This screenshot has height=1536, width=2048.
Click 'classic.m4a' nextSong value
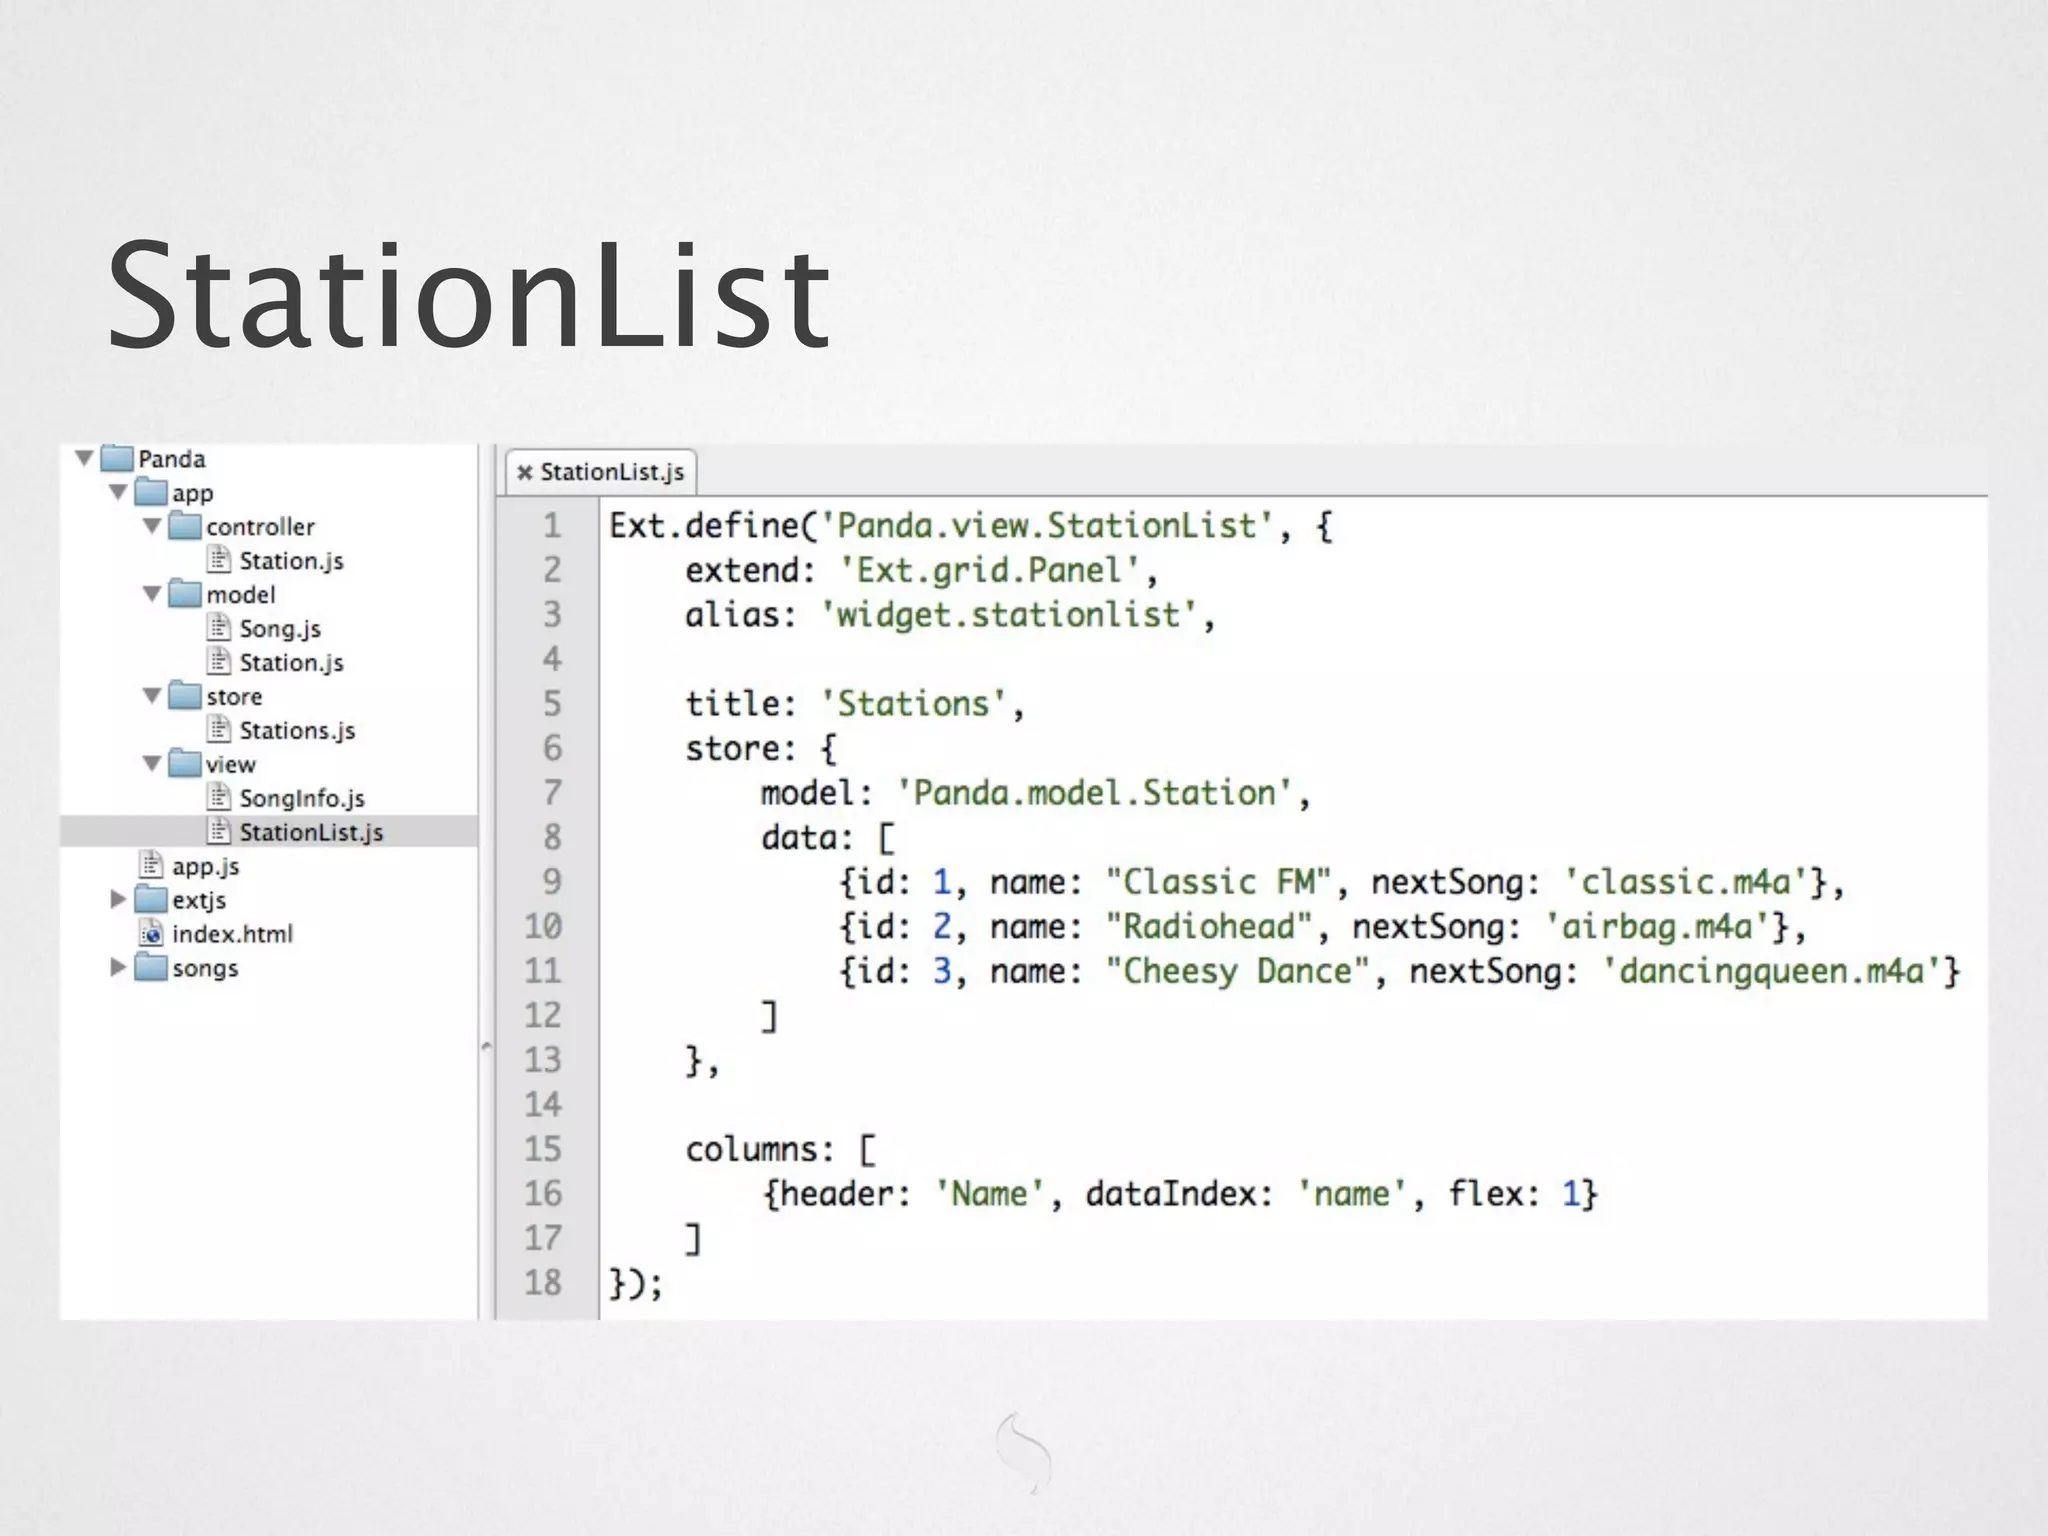pos(1686,882)
